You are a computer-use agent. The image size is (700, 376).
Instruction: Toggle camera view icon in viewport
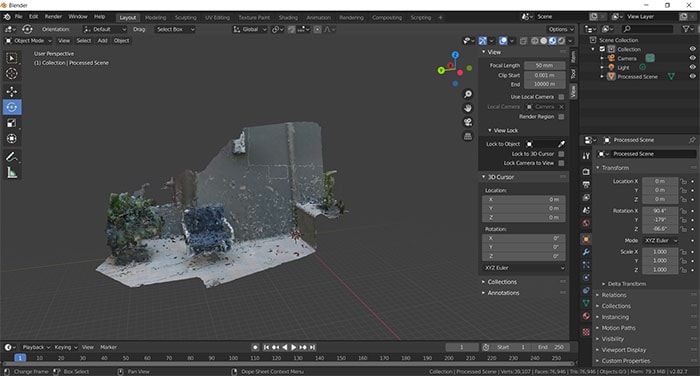click(x=468, y=122)
